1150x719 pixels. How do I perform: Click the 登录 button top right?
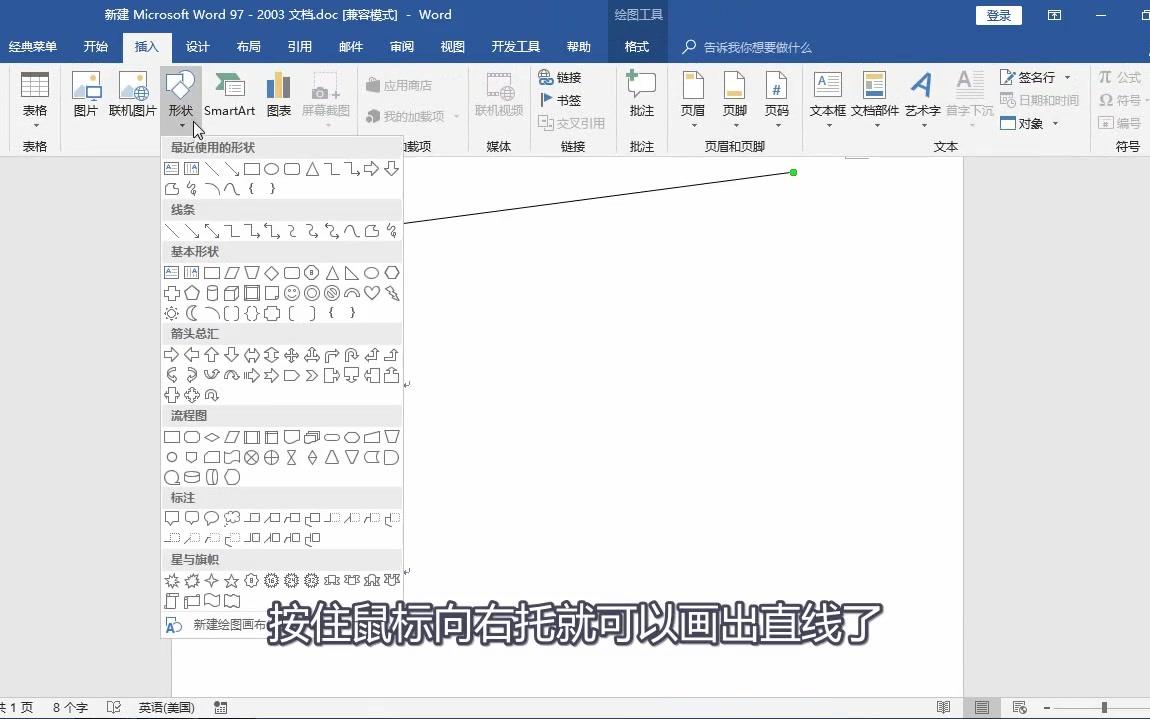[x=998, y=15]
